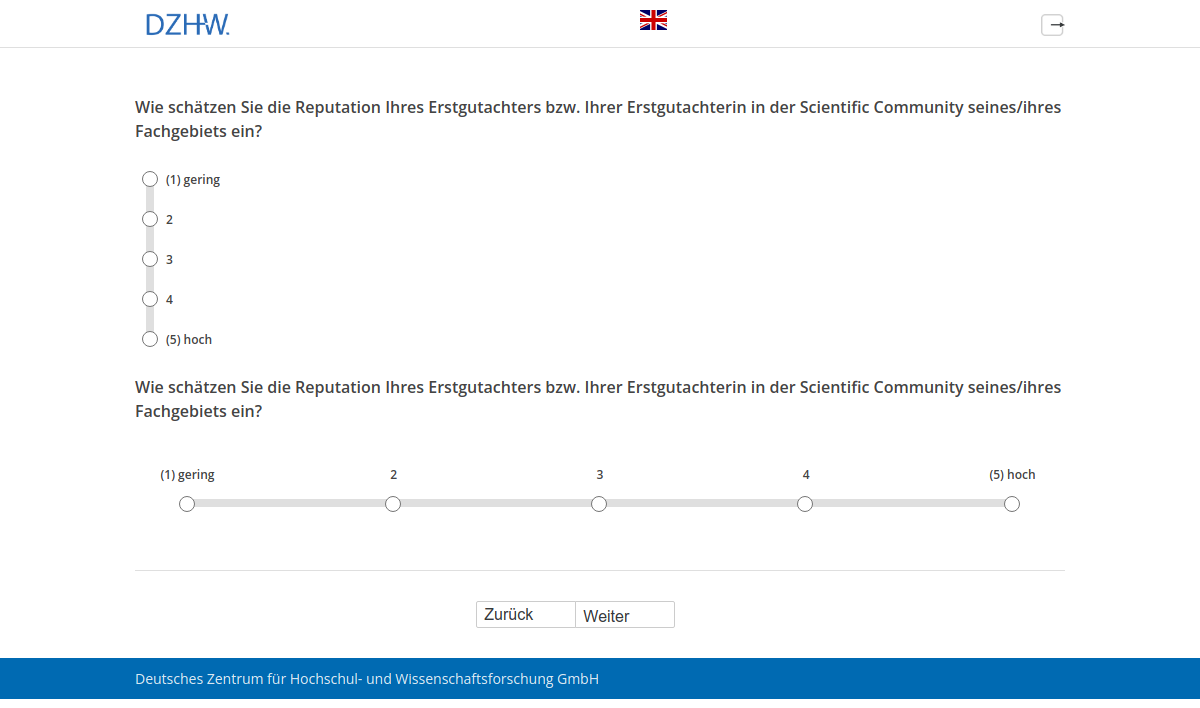Click the DZHW logo

188,24
